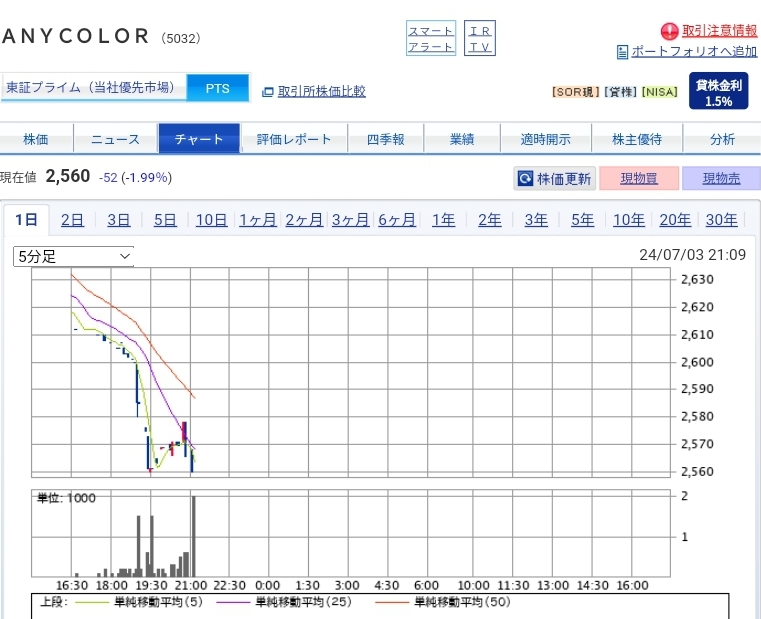Open the 適時開示 tab
Viewport: 761px width, 619px height.
[546, 139]
